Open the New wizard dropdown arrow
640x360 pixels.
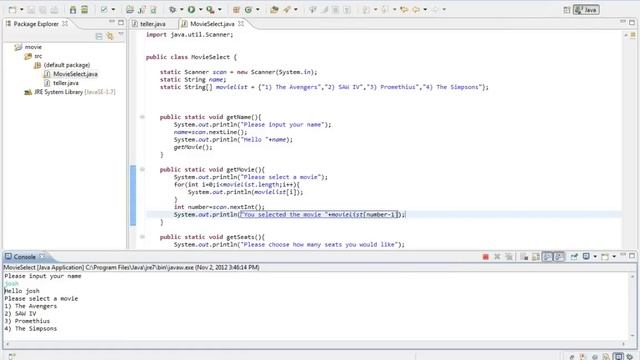pos(22,9)
